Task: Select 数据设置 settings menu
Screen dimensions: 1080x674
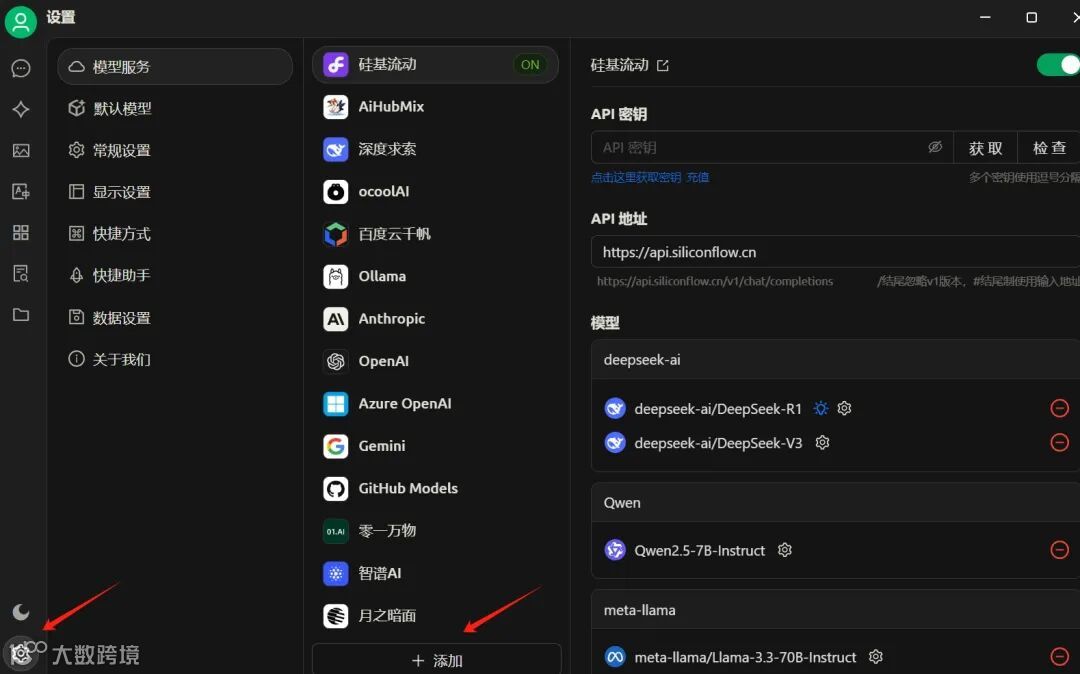Action: coord(175,317)
